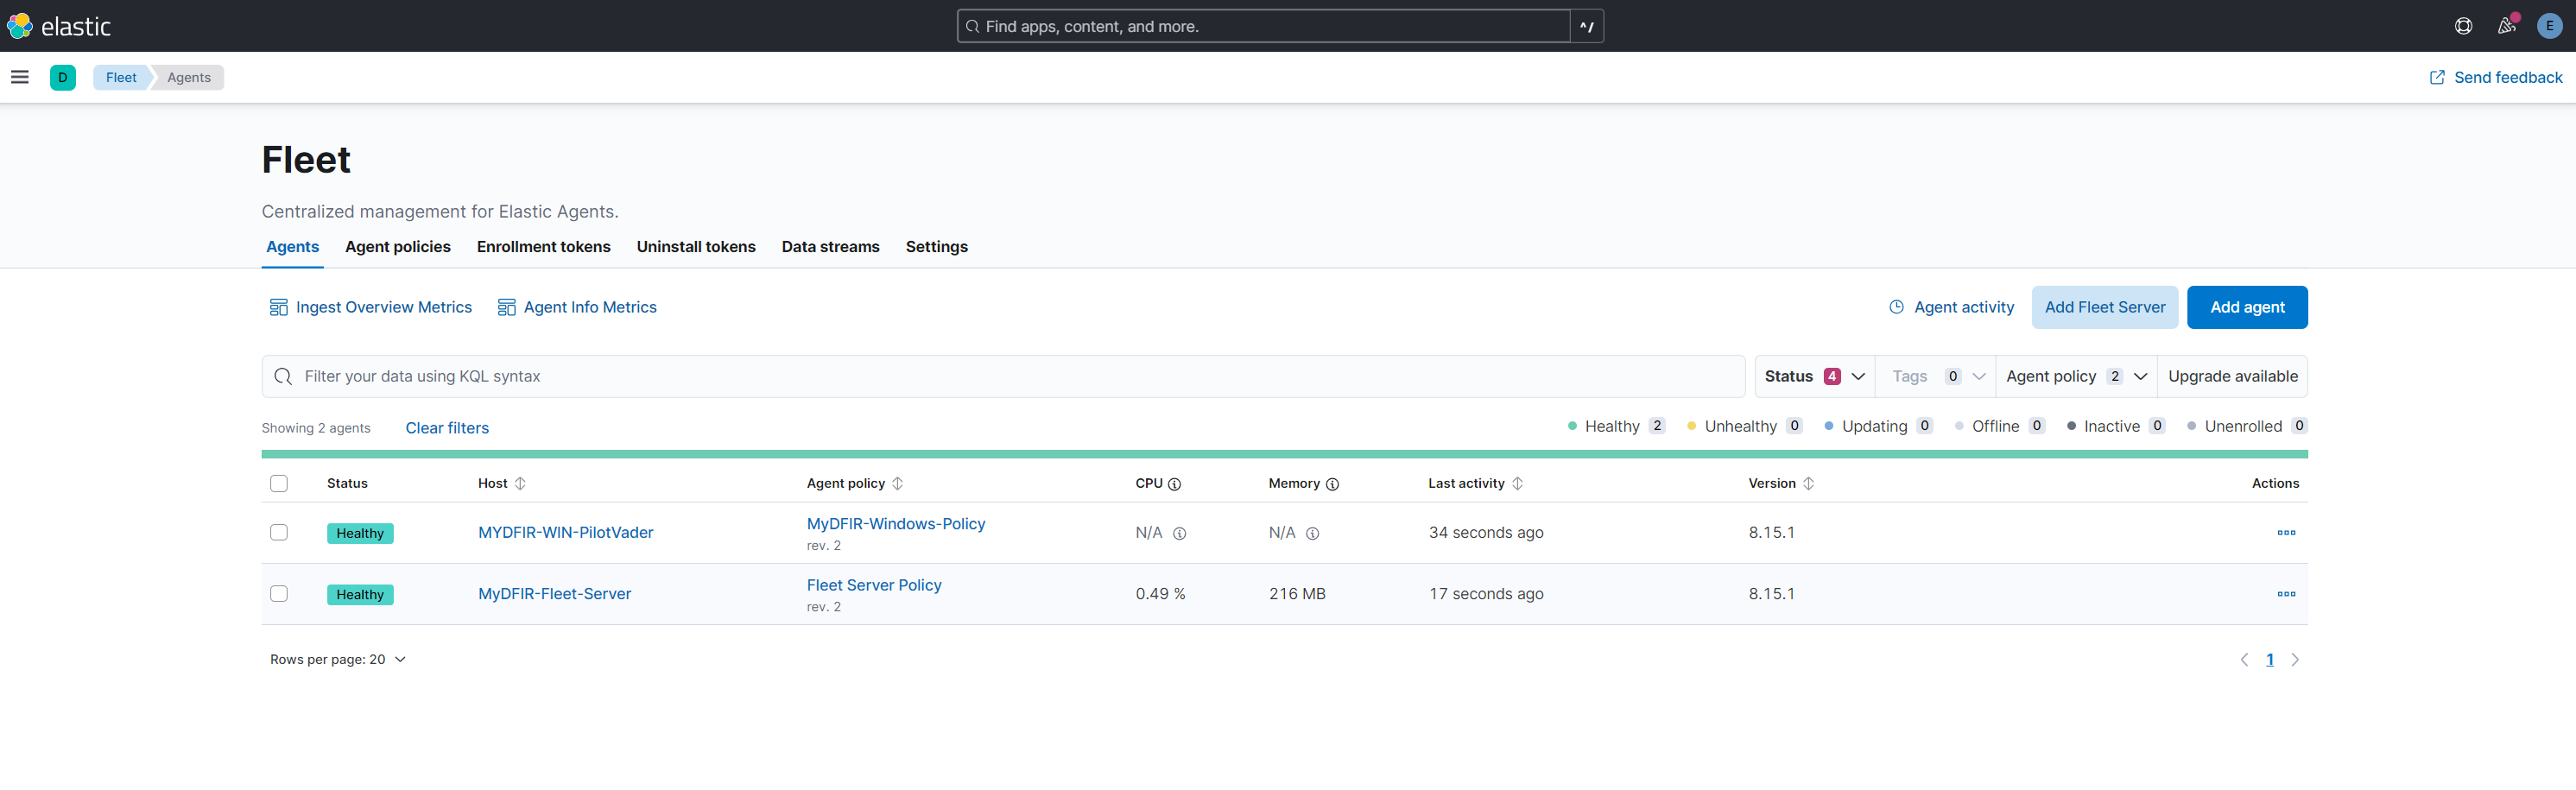Open the Agent policy filter dropdown

coord(2076,376)
